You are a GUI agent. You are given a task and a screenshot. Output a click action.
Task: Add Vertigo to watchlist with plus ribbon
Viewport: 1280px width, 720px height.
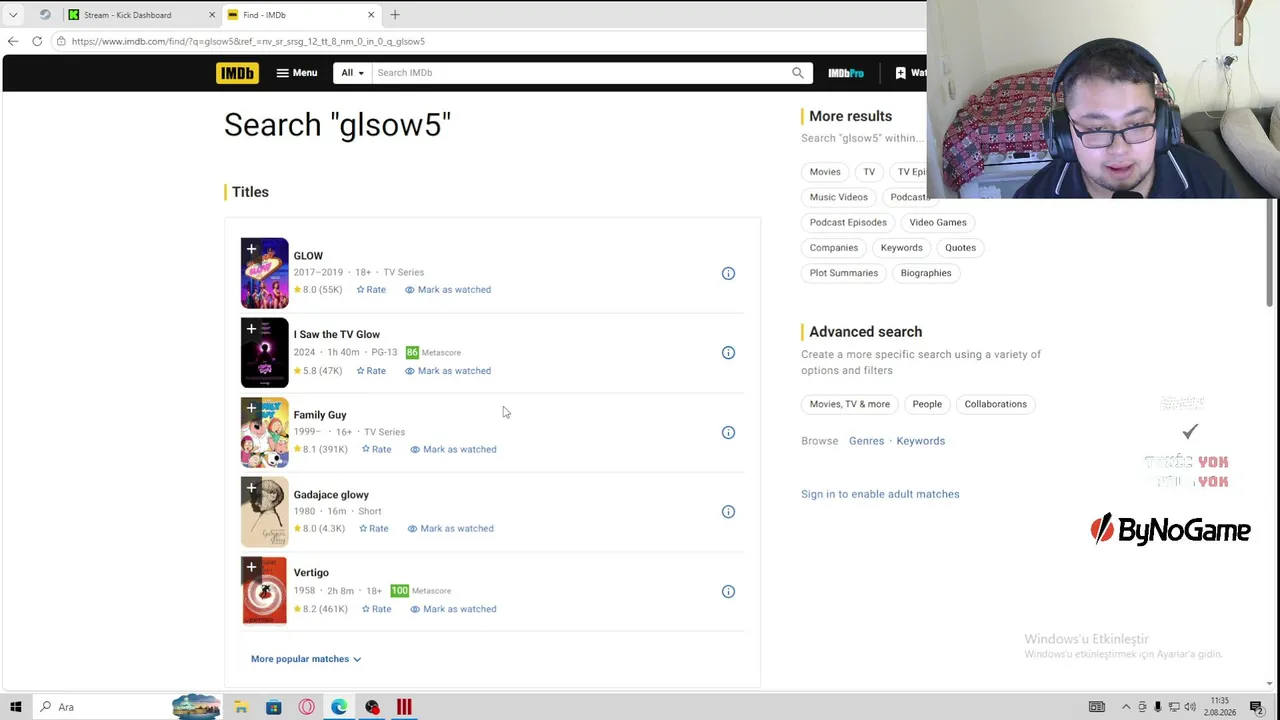251,568
